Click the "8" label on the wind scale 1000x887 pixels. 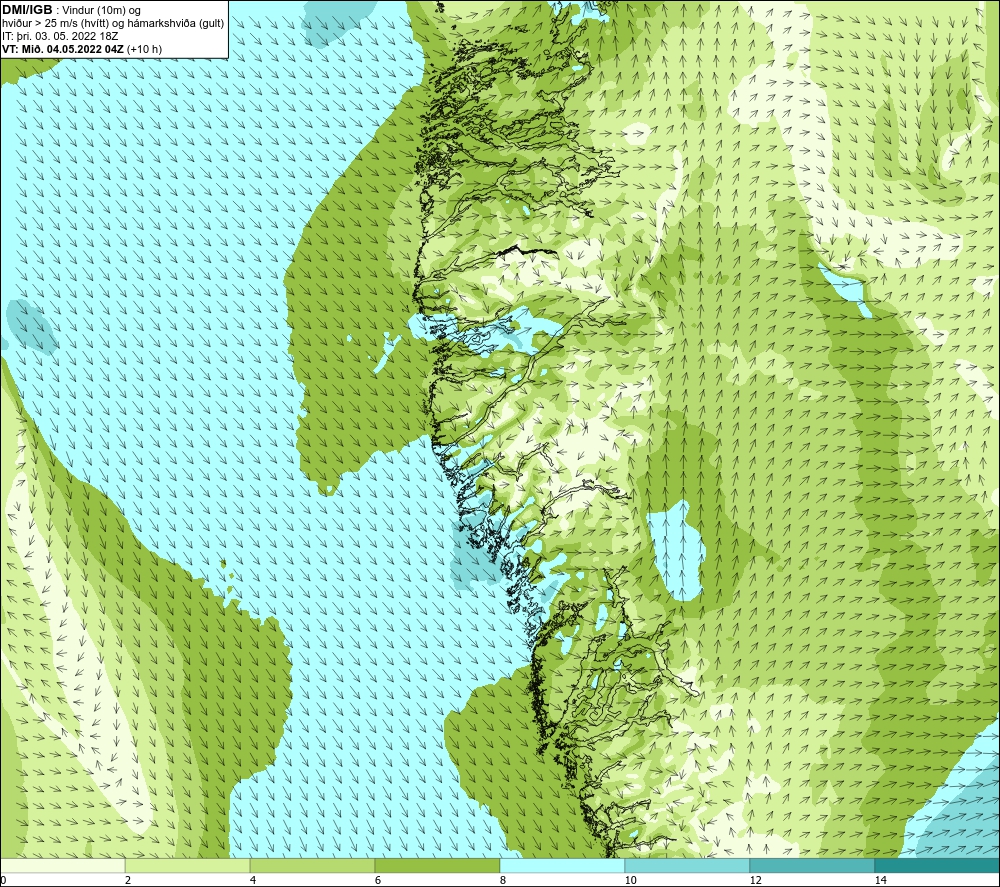[503, 880]
